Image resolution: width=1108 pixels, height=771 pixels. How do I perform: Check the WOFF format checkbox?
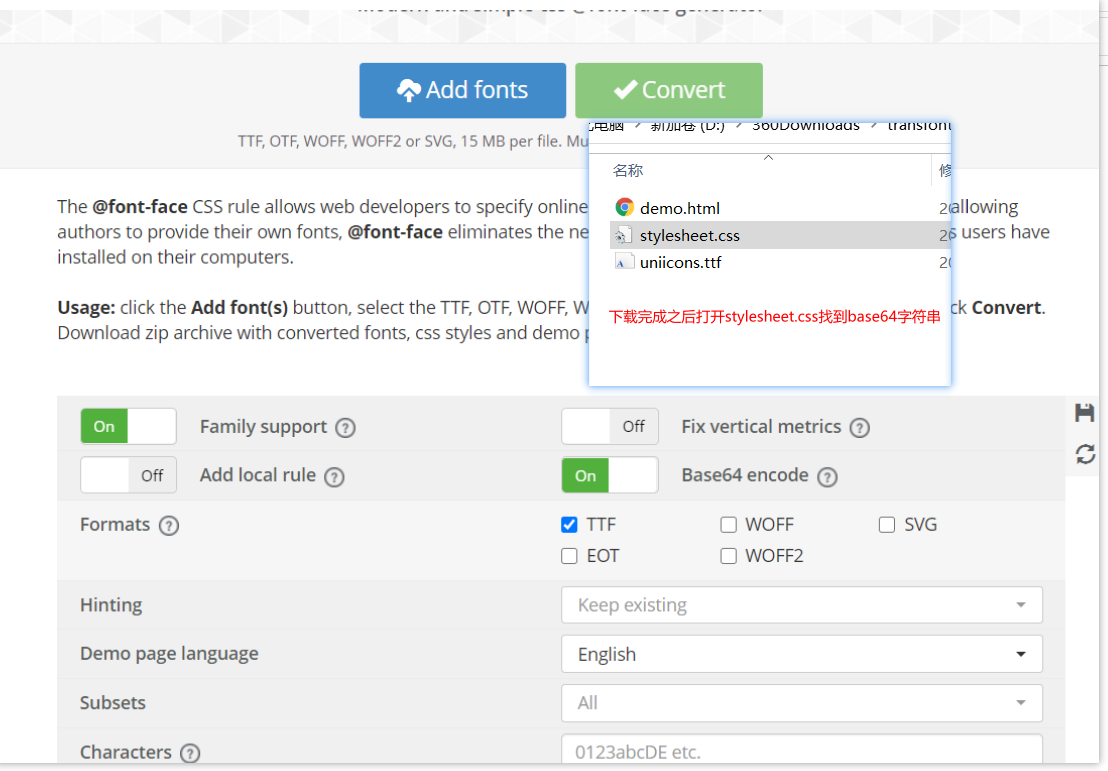[x=729, y=524]
